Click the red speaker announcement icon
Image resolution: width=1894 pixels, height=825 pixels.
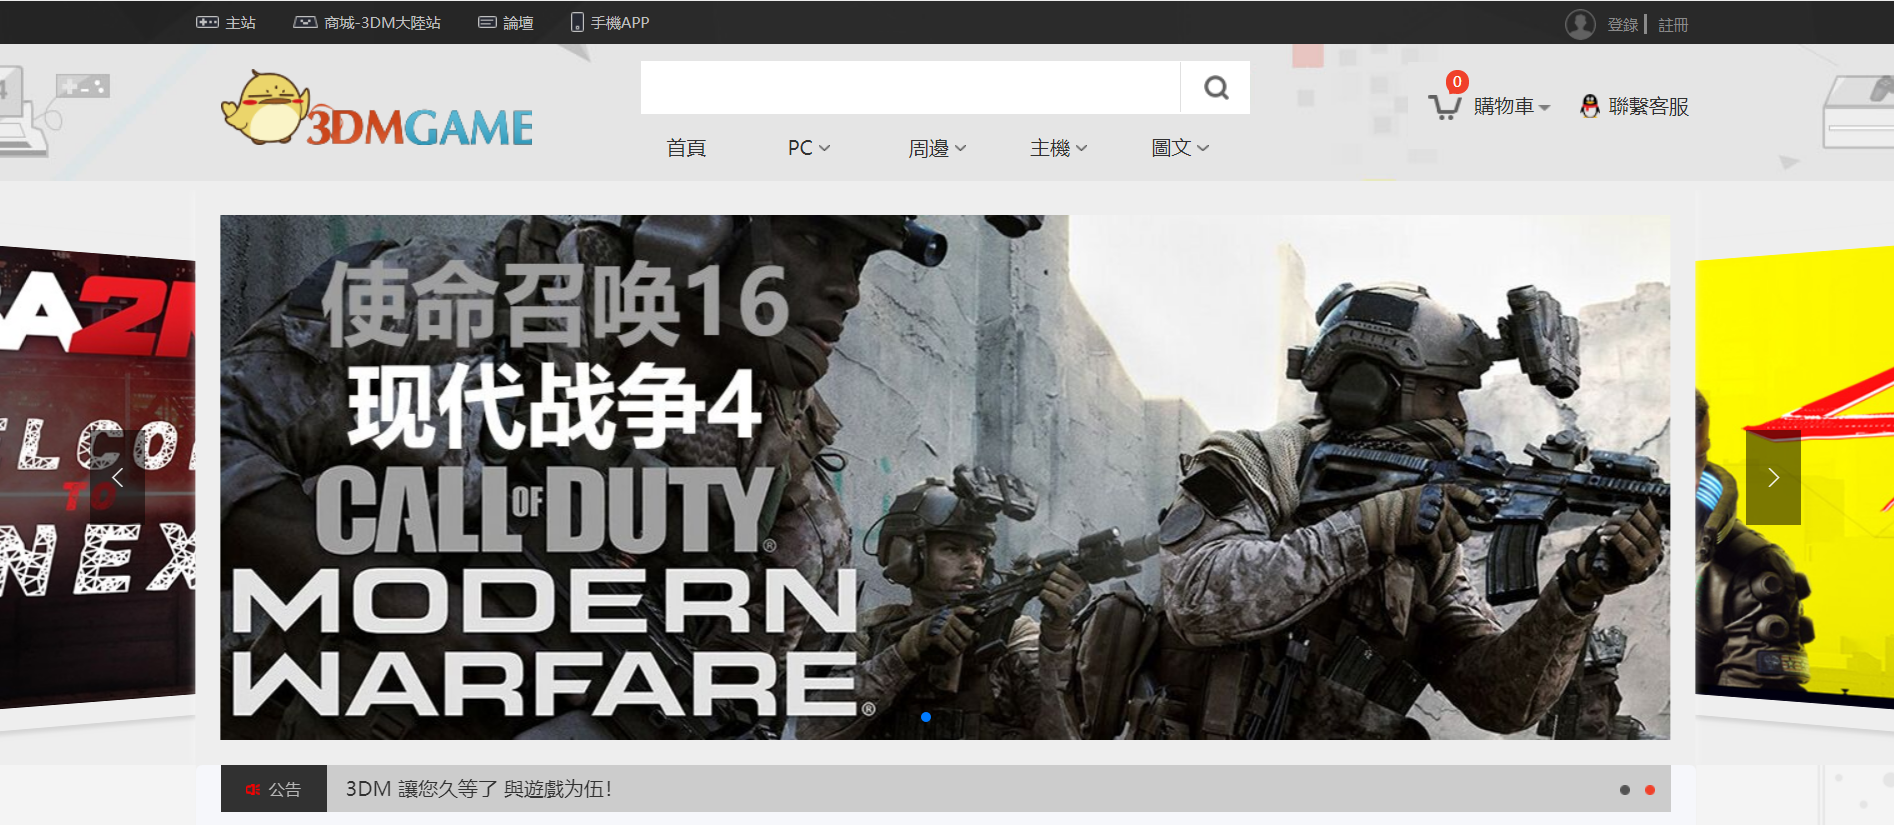coord(253,789)
